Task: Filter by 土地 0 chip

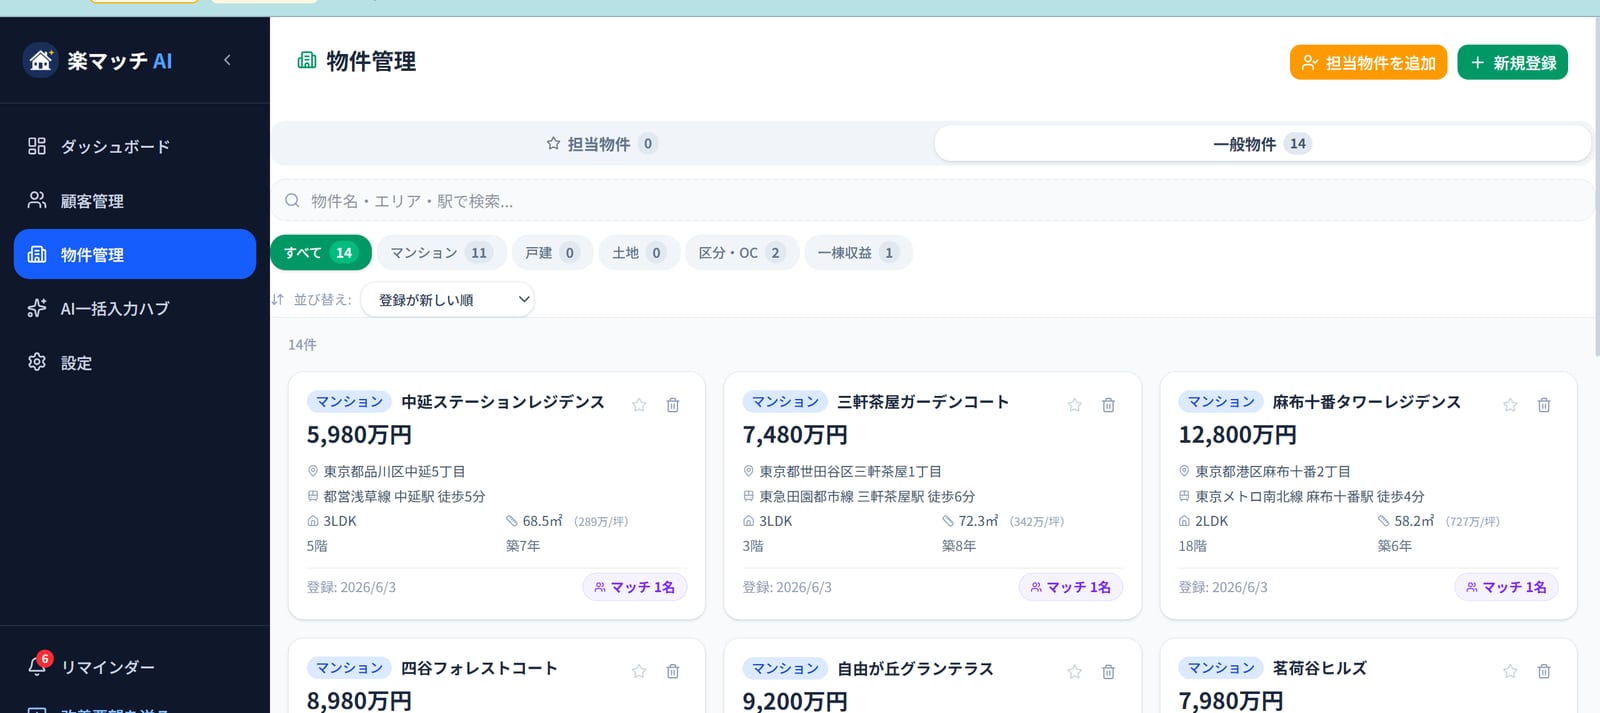Action: point(639,252)
